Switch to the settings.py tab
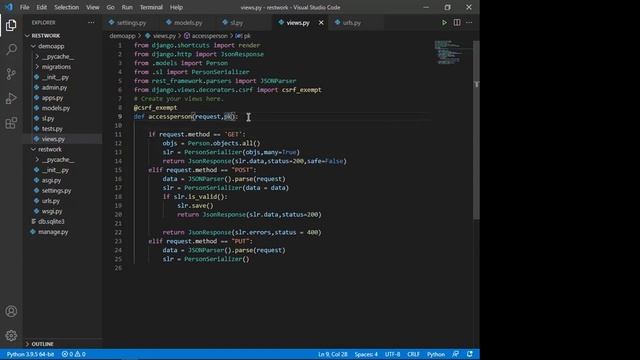640x360 pixels. pos(131,23)
